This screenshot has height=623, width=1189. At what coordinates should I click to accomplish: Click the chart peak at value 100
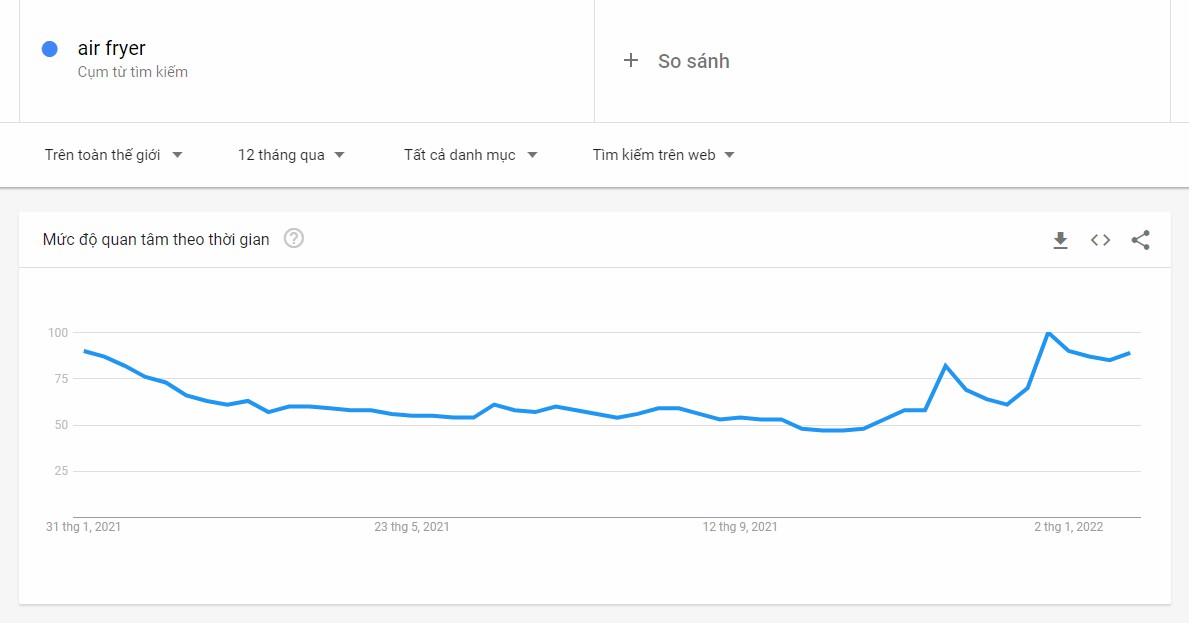pos(1048,333)
